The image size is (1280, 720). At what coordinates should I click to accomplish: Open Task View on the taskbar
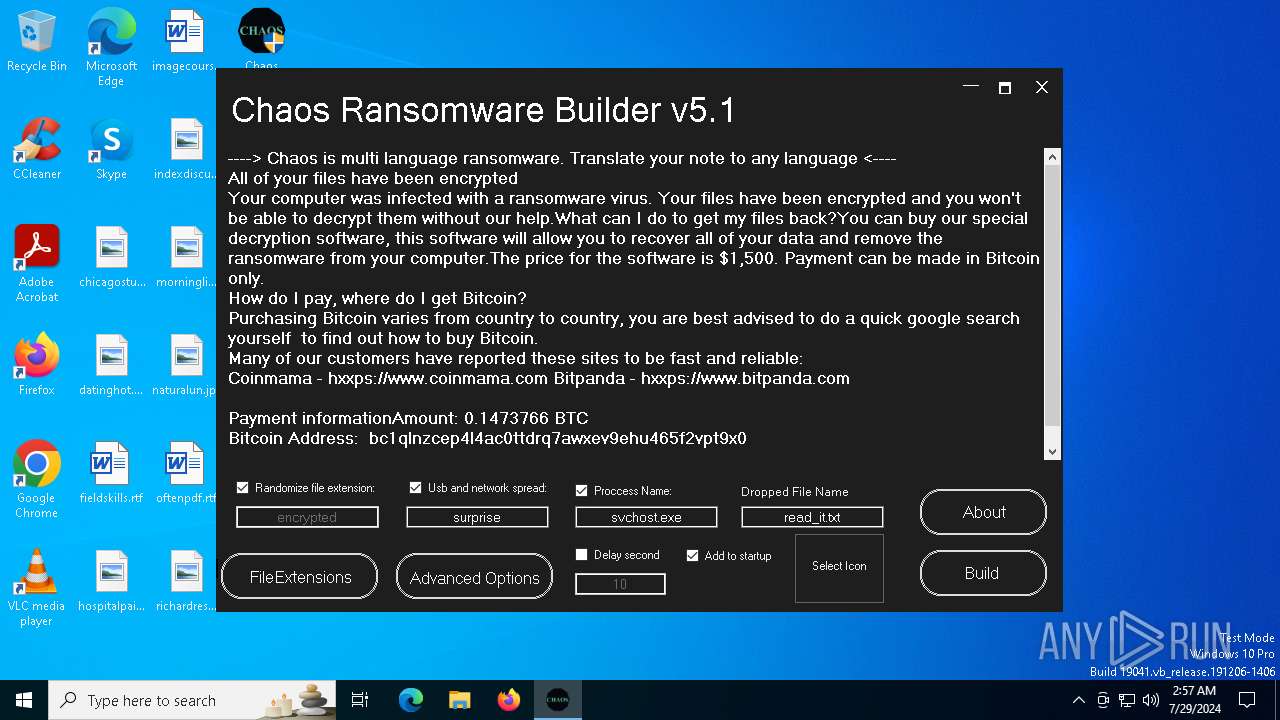(360, 700)
